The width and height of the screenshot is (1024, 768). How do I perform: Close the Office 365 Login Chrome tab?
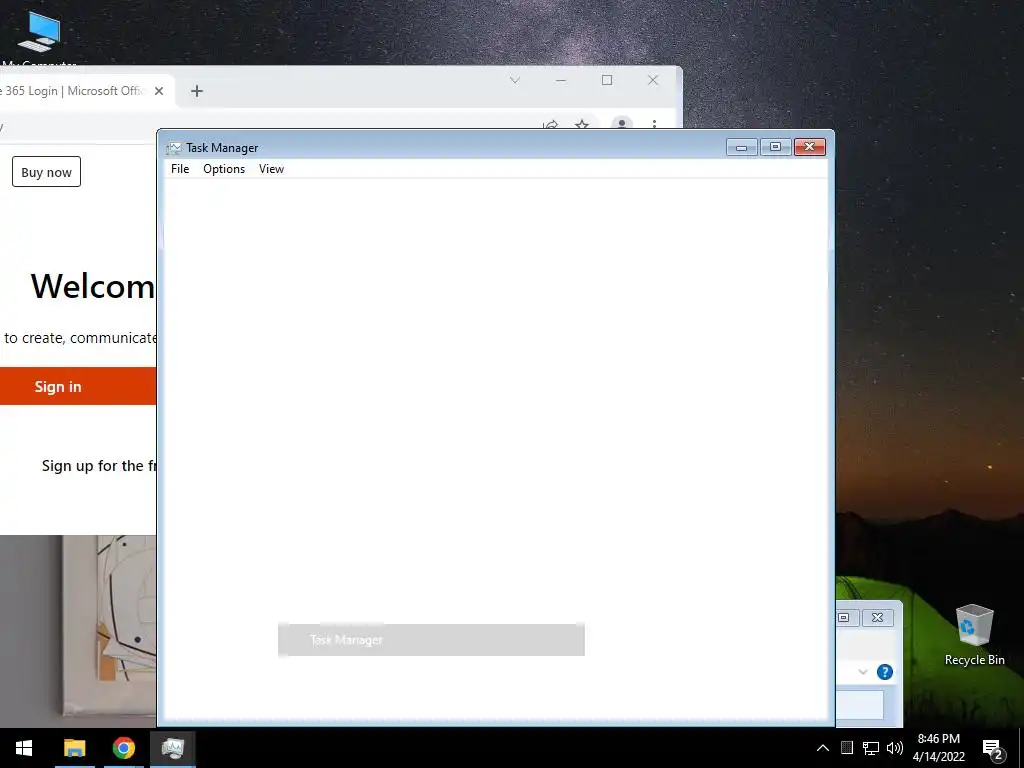(x=159, y=91)
